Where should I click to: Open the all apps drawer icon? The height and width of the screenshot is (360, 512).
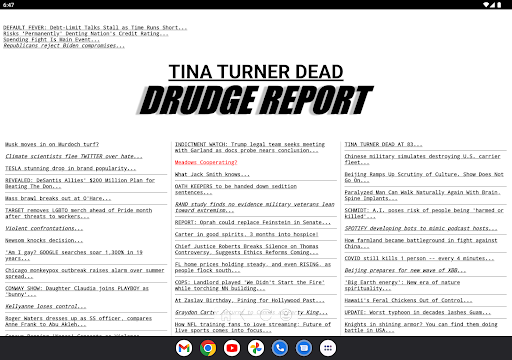[328, 348]
